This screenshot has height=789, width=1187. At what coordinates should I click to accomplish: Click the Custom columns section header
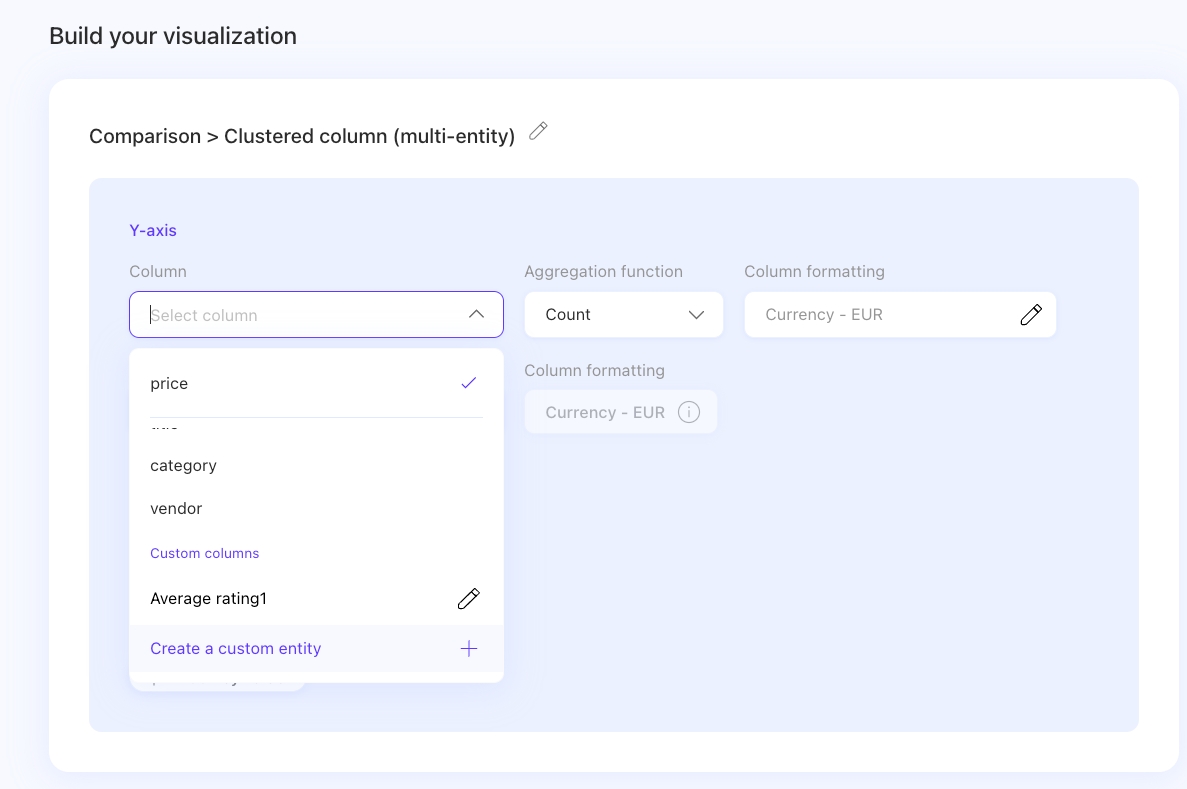tap(205, 554)
